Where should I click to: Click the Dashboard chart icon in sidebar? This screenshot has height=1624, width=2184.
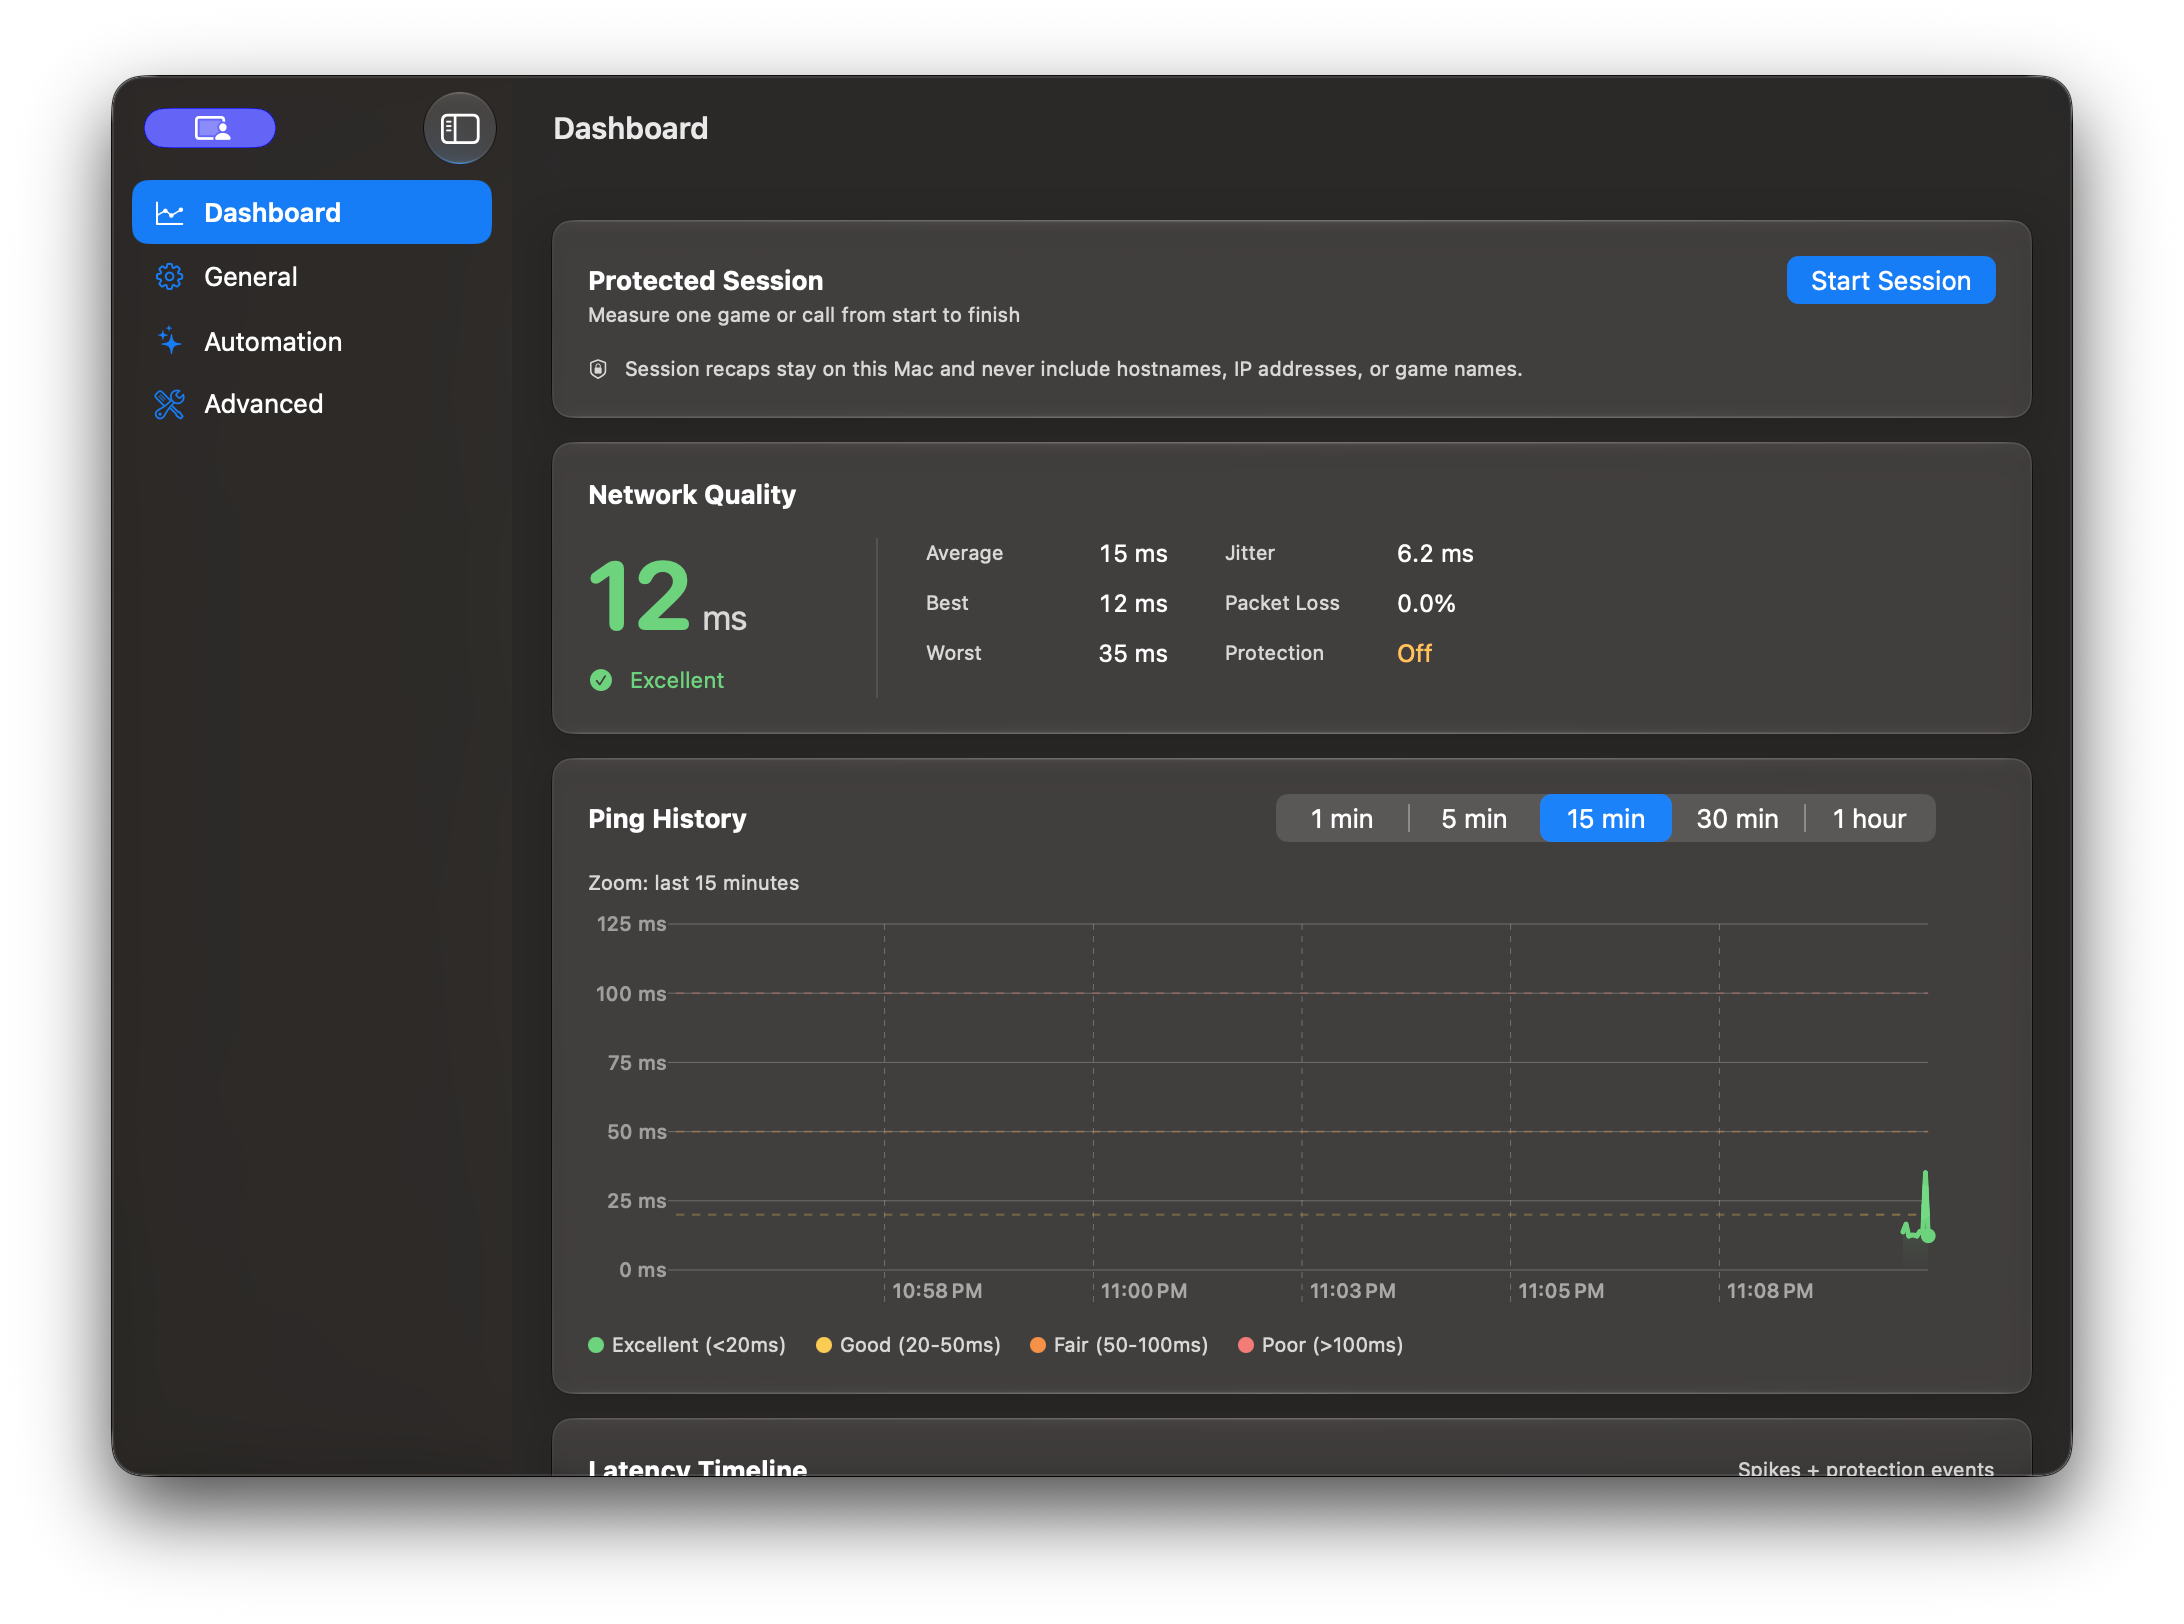(x=170, y=213)
